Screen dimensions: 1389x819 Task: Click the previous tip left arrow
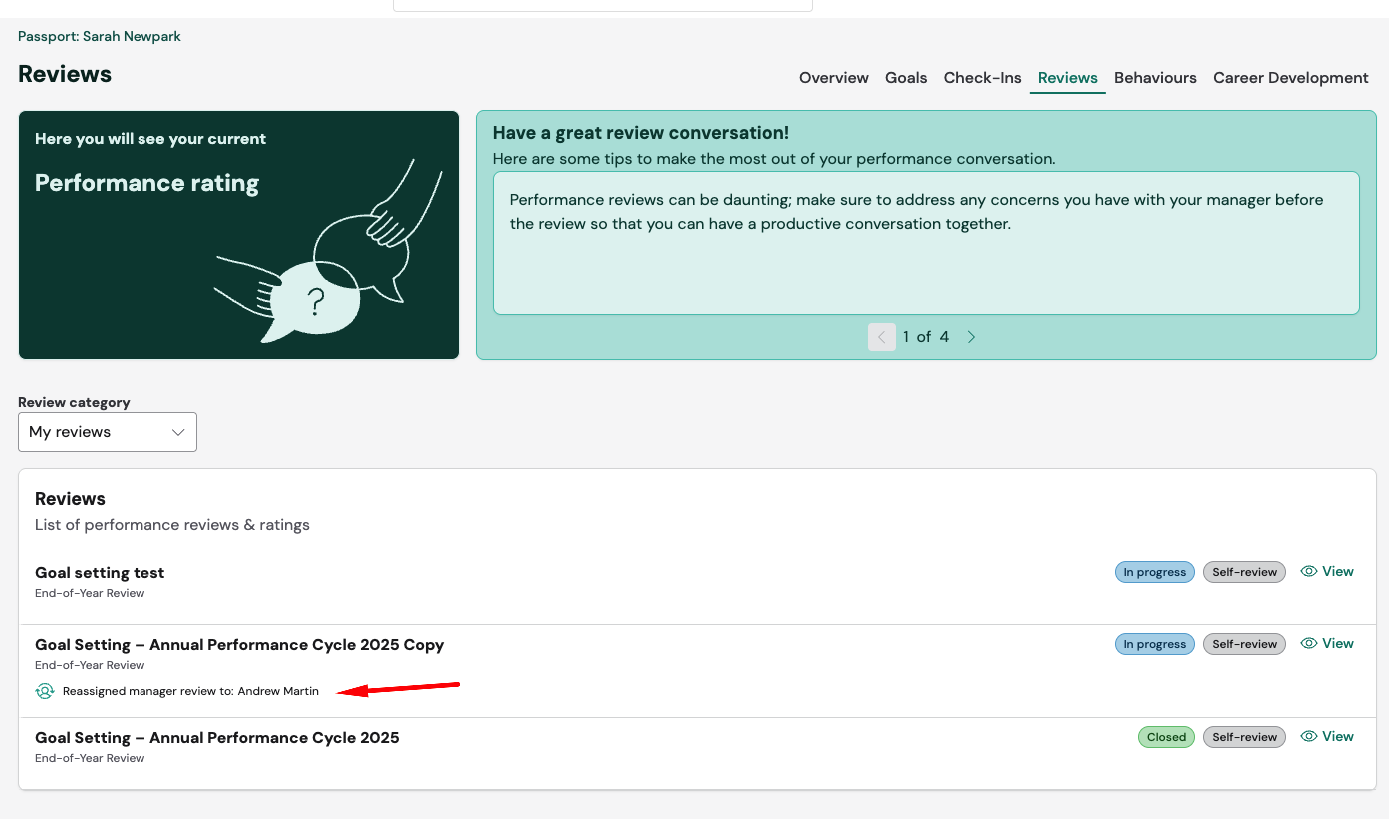[x=881, y=337]
